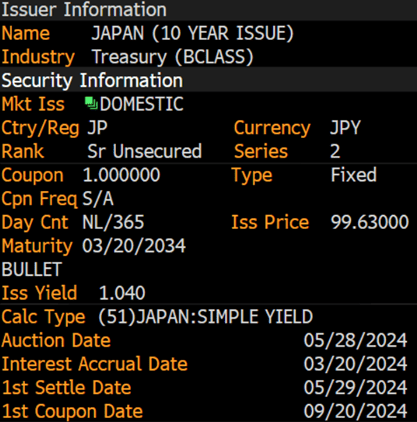Click the NL/365 day count value

113,223
